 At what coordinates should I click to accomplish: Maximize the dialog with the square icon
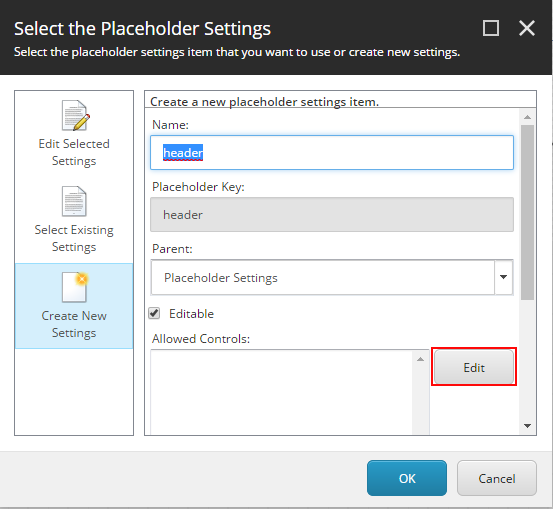491,28
